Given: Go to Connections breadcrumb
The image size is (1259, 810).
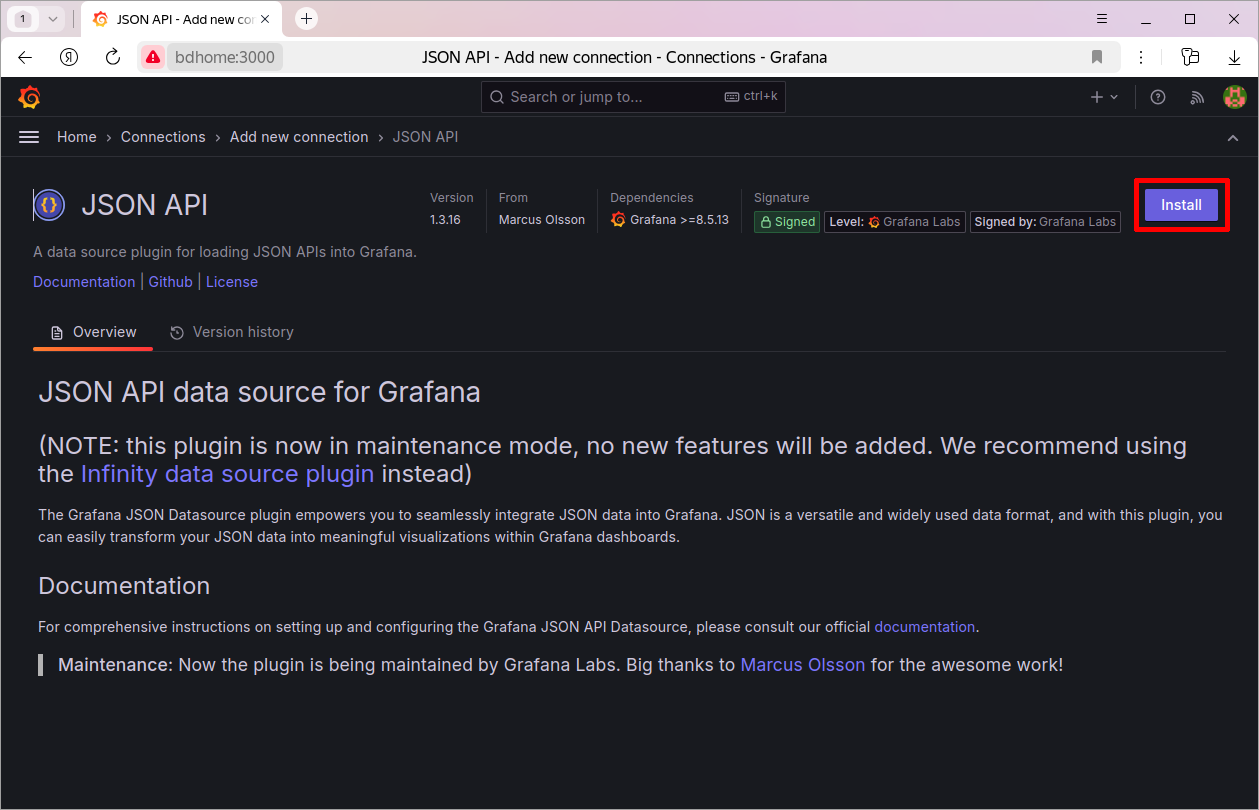Looking at the screenshot, I should click(163, 137).
